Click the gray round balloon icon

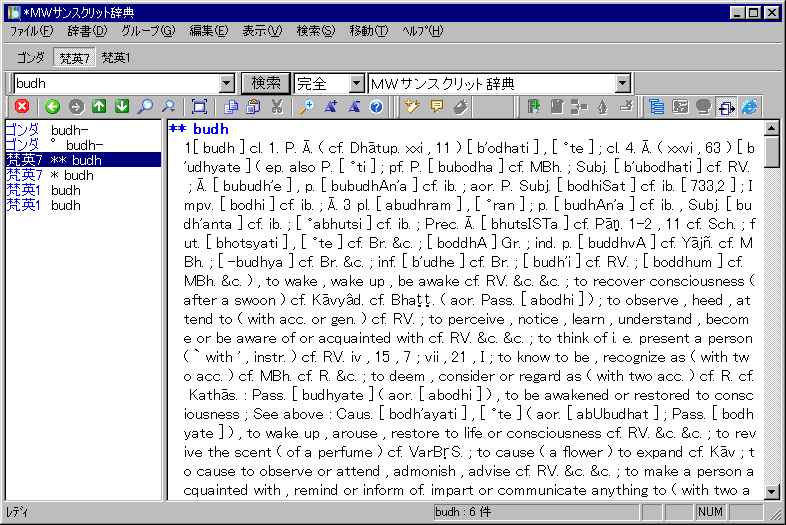(x=703, y=106)
